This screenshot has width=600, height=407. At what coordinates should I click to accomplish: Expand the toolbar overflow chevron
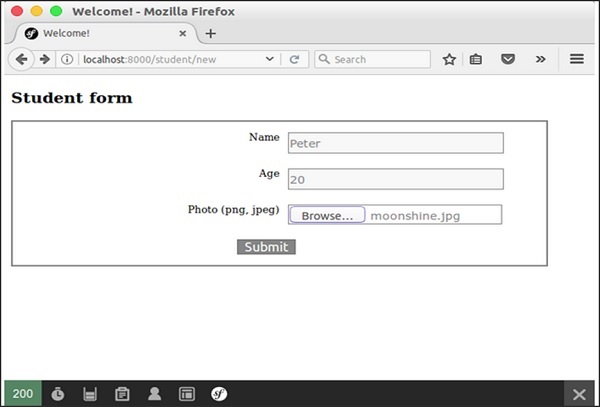point(540,59)
